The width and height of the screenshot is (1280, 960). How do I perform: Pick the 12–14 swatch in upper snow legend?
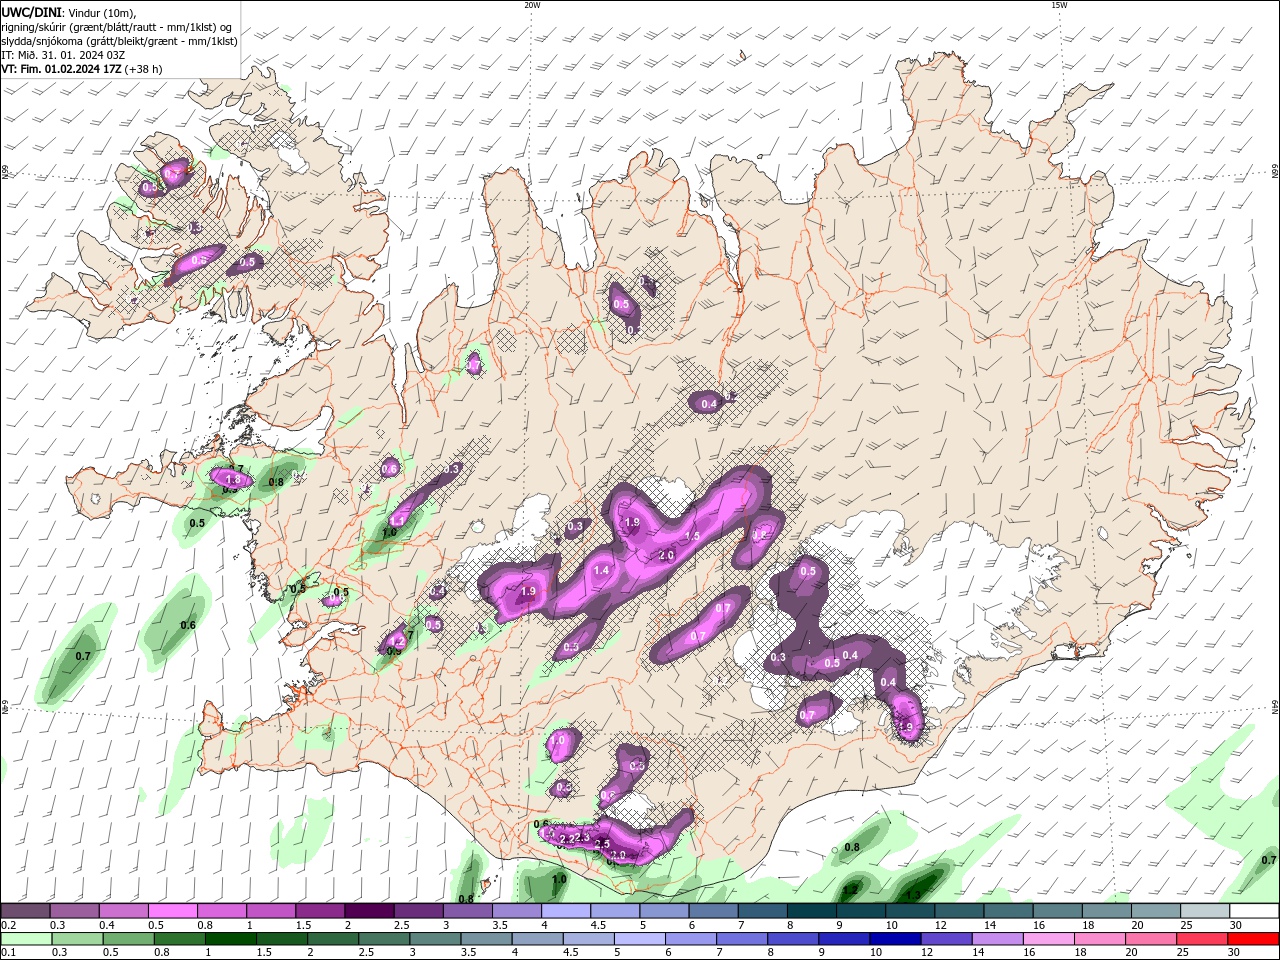click(957, 911)
